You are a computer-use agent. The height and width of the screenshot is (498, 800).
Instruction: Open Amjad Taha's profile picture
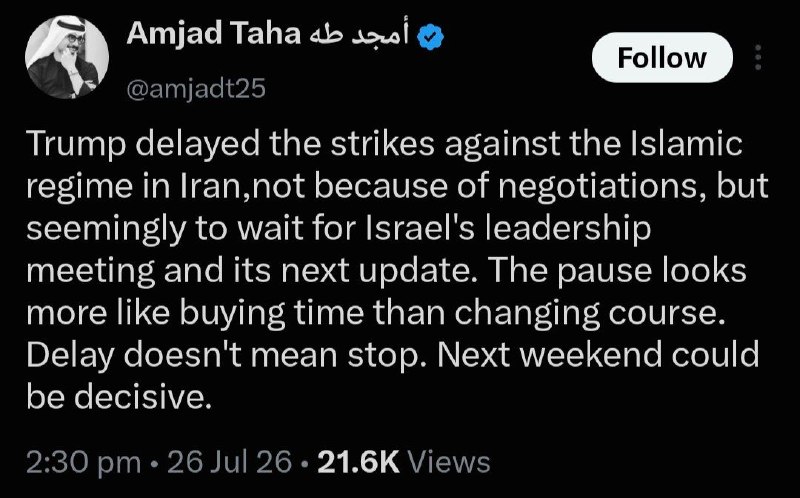point(67,56)
